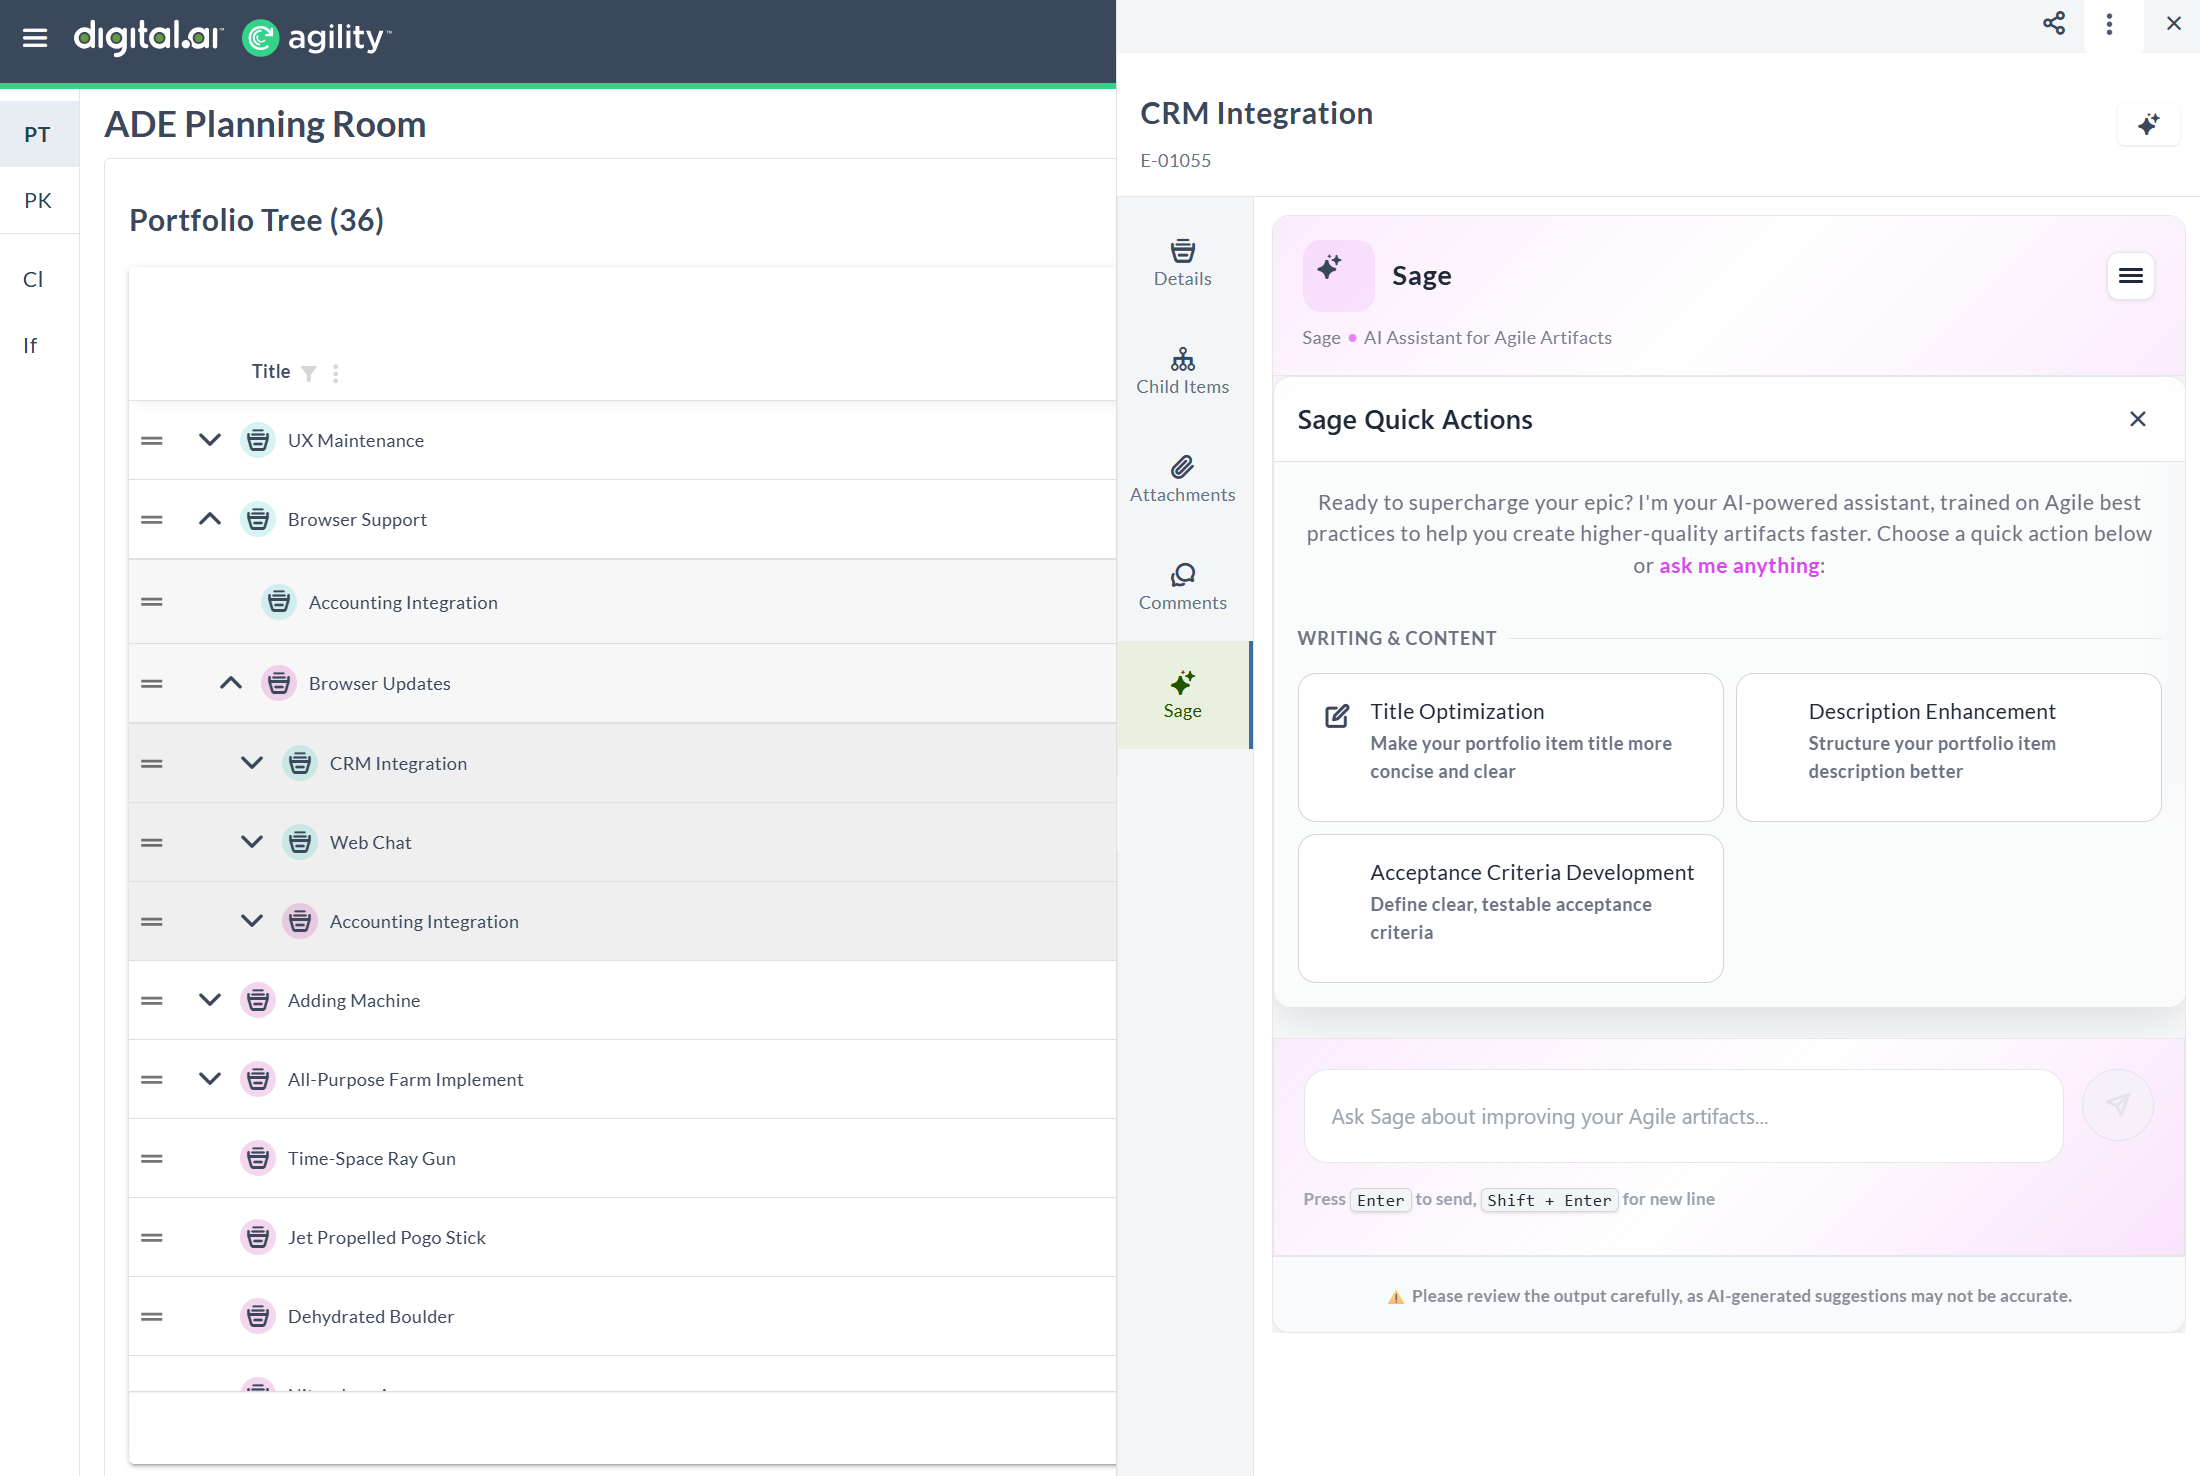The height and width of the screenshot is (1476, 2200).
Task: Click the Title column filter icon
Action: (x=309, y=373)
